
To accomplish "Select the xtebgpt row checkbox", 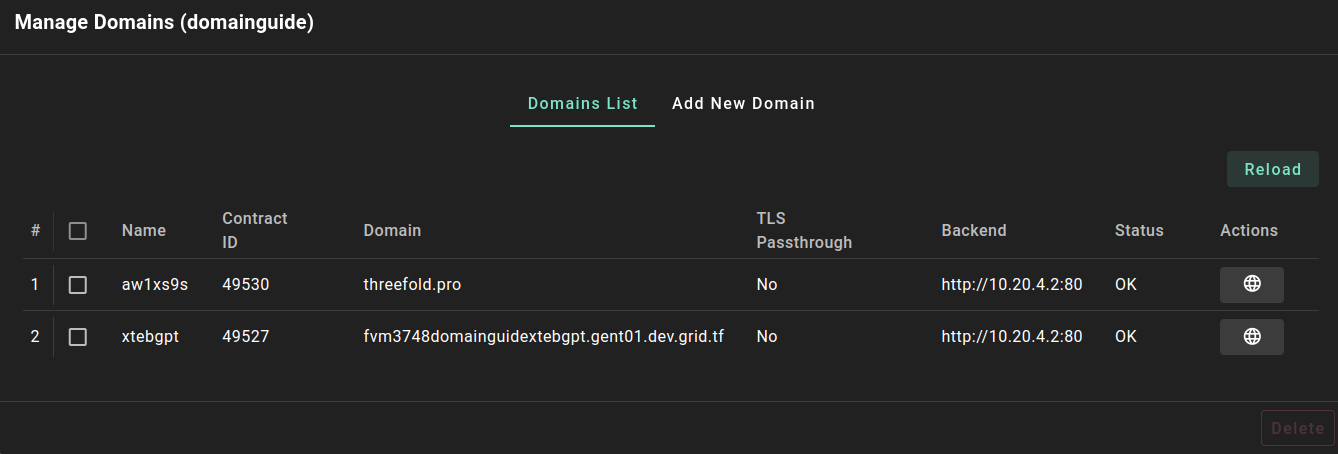I will 78,337.
